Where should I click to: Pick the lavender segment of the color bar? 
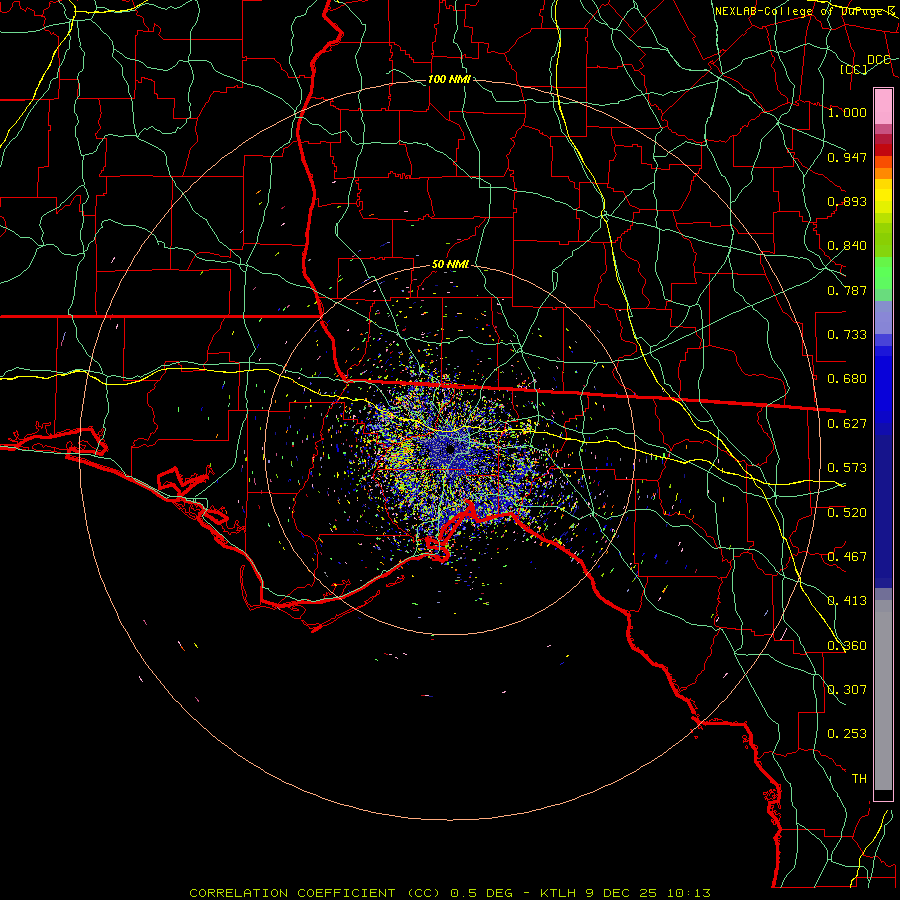883,317
